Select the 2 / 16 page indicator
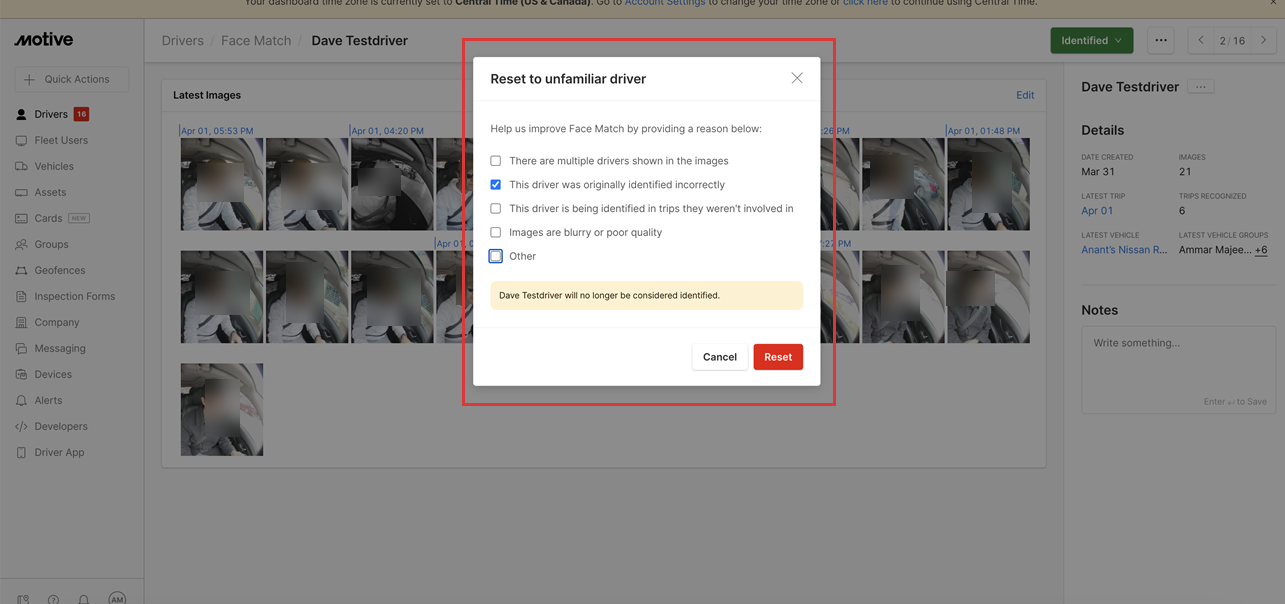This screenshot has width=1285, height=604. (x=1232, y=41)
